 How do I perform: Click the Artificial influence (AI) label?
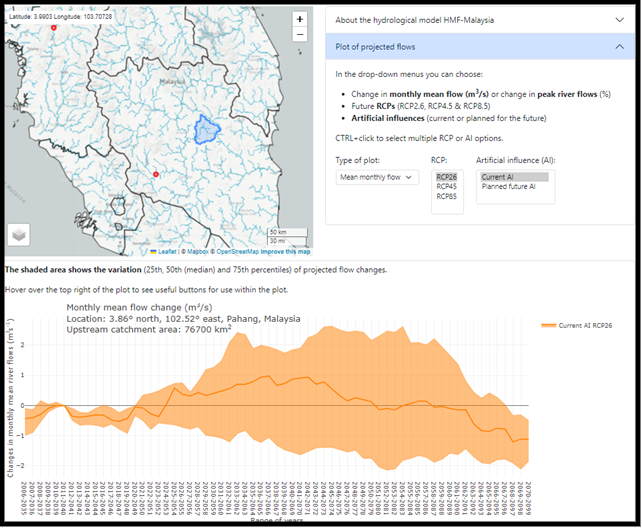point(515,160)
